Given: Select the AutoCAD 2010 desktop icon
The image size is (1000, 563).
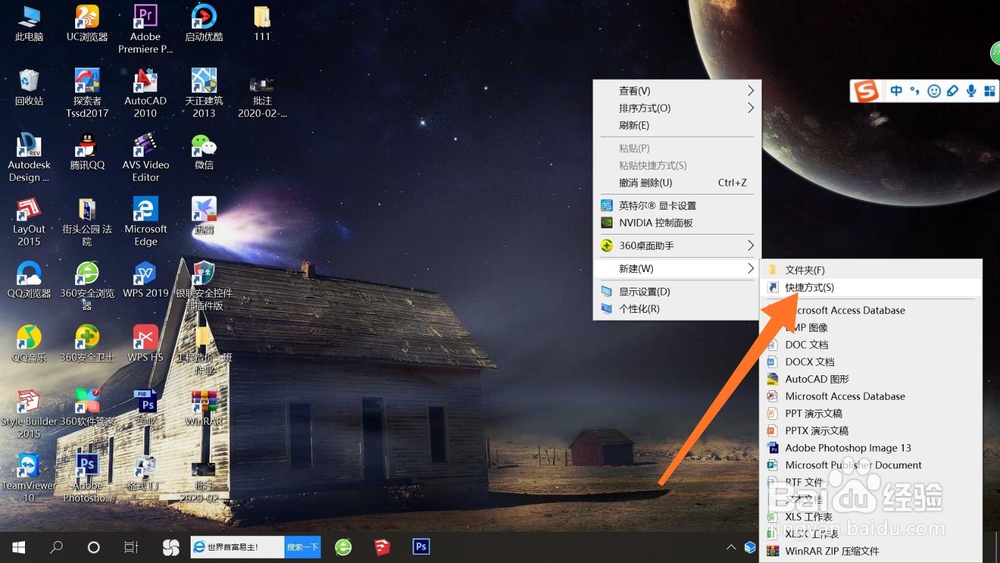Looking at the screenshot, I should 145,93.
